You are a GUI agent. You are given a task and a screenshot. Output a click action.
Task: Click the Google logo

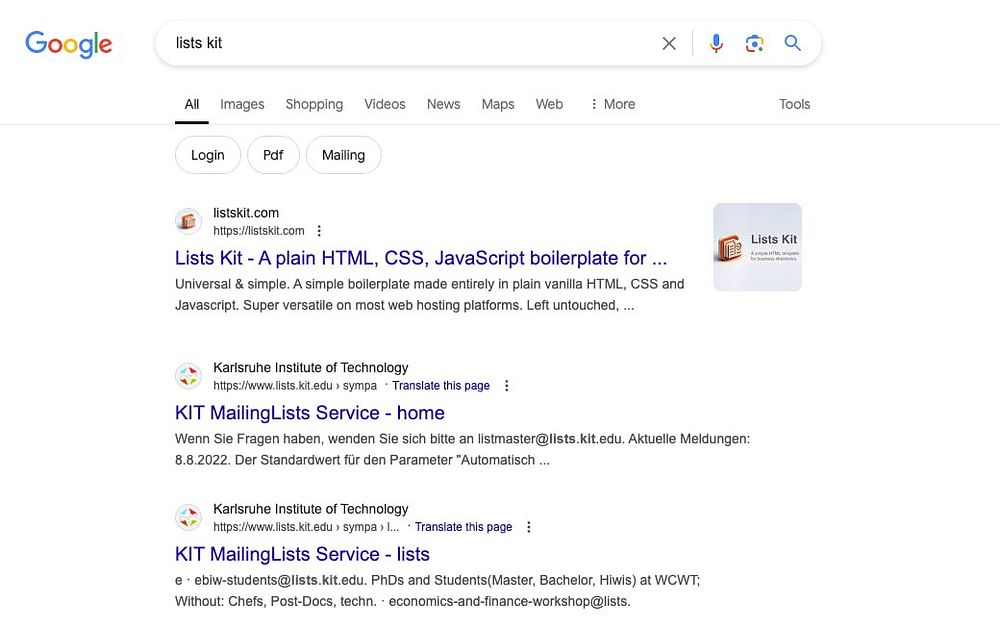pos(69,44)
